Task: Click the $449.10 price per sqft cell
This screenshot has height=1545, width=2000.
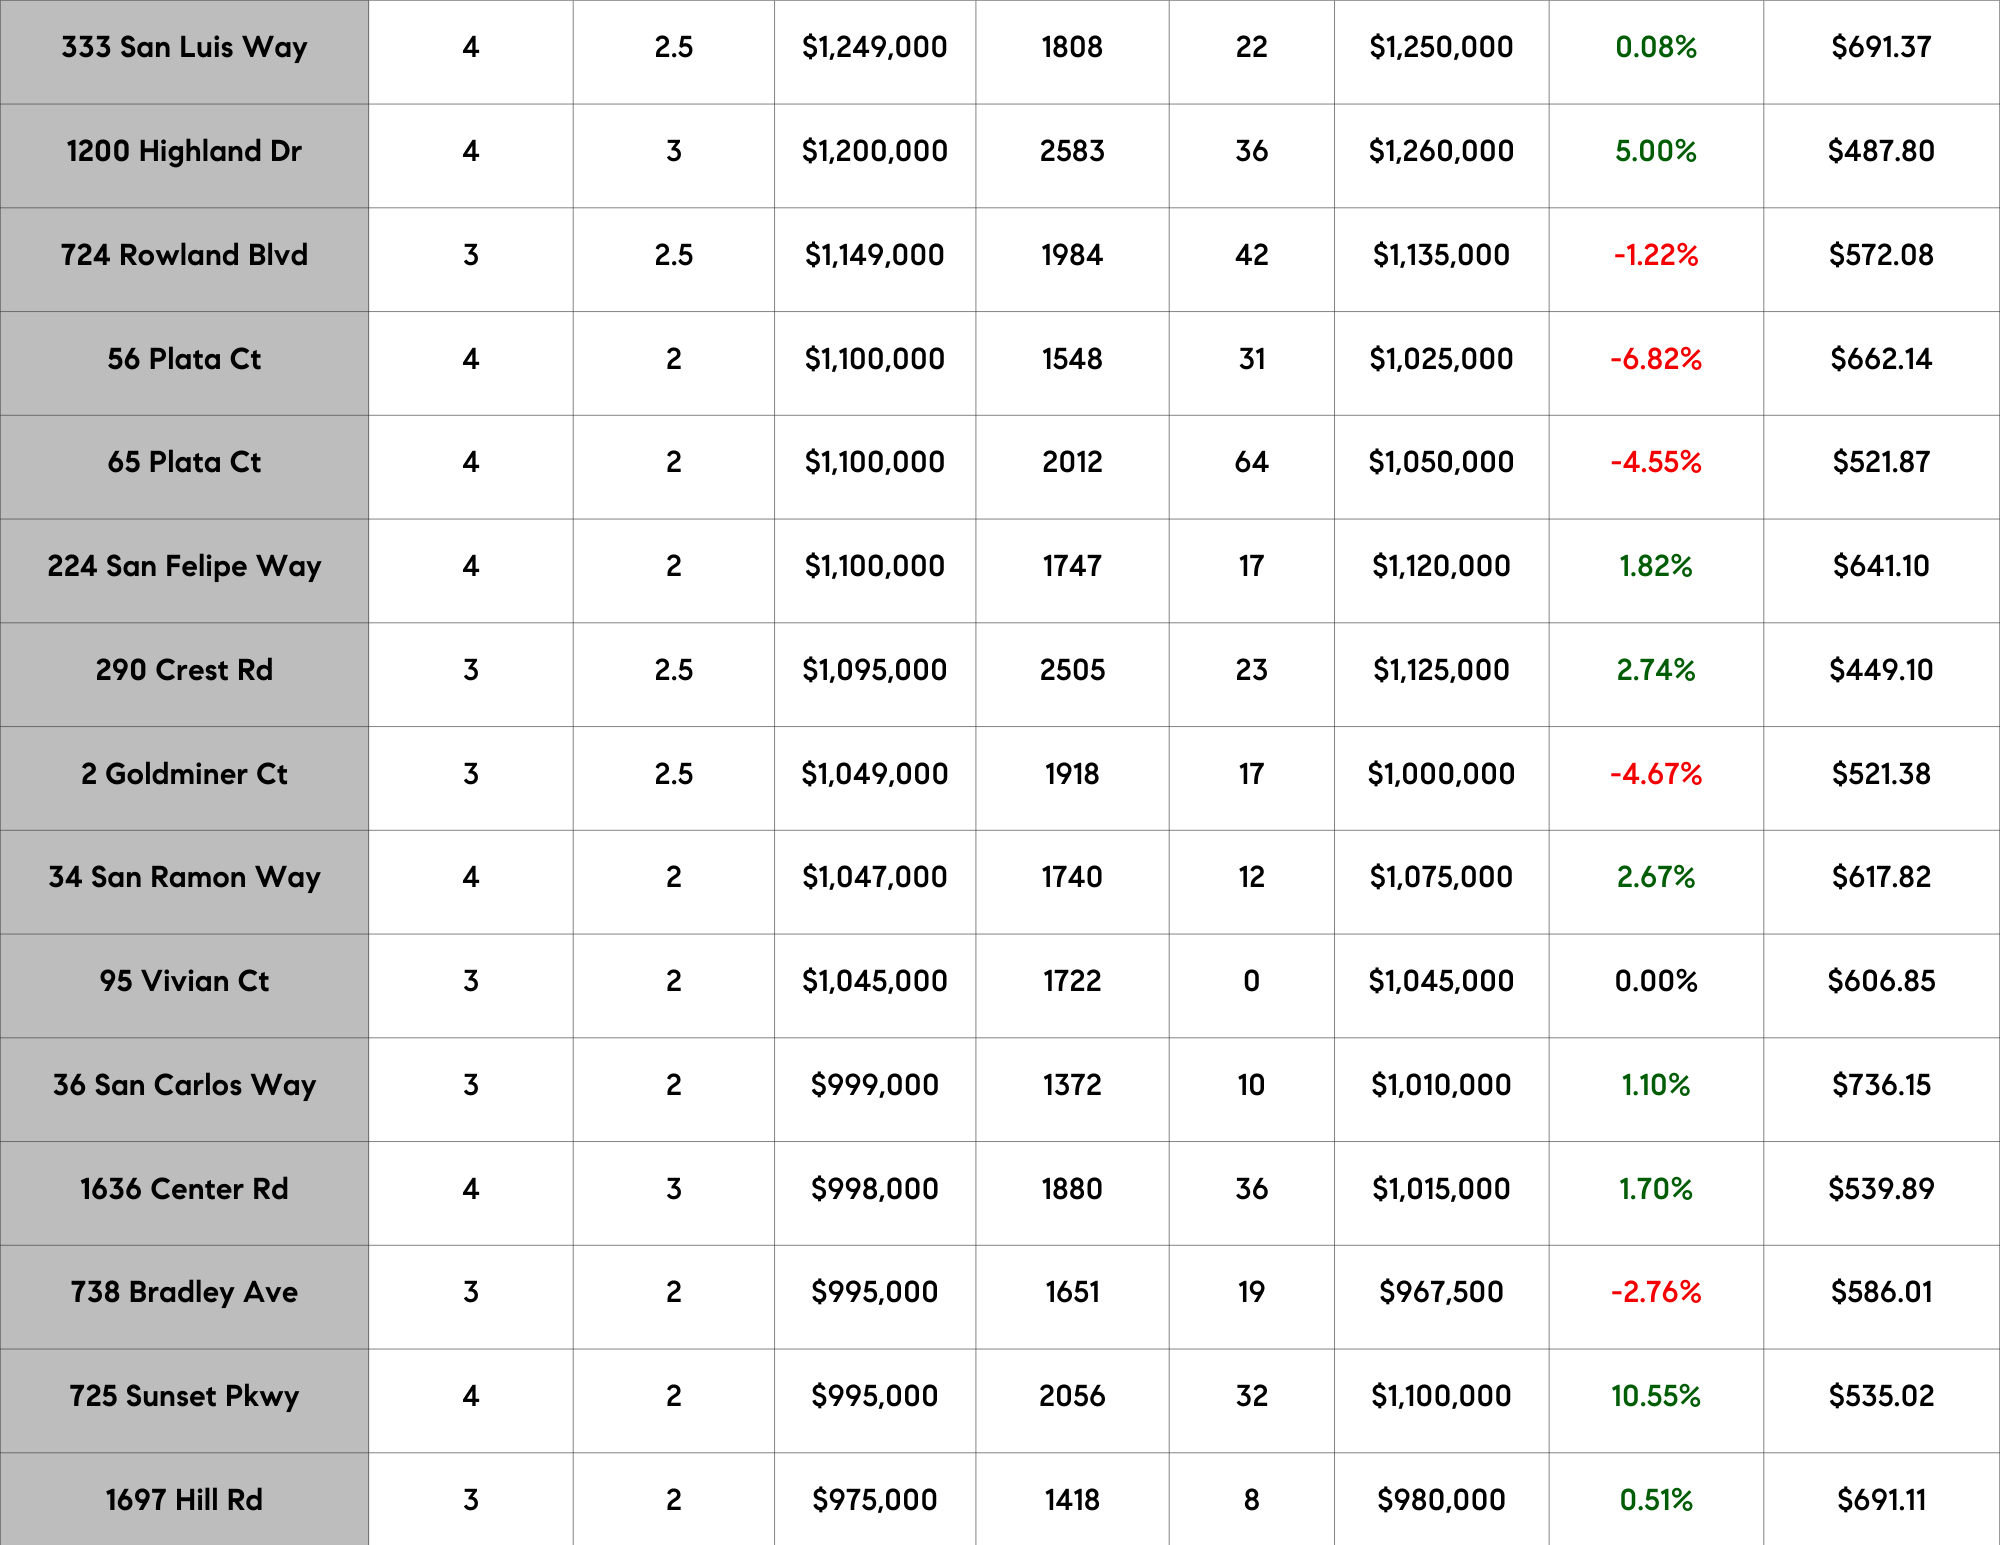Action: (x=1881, y=671)
